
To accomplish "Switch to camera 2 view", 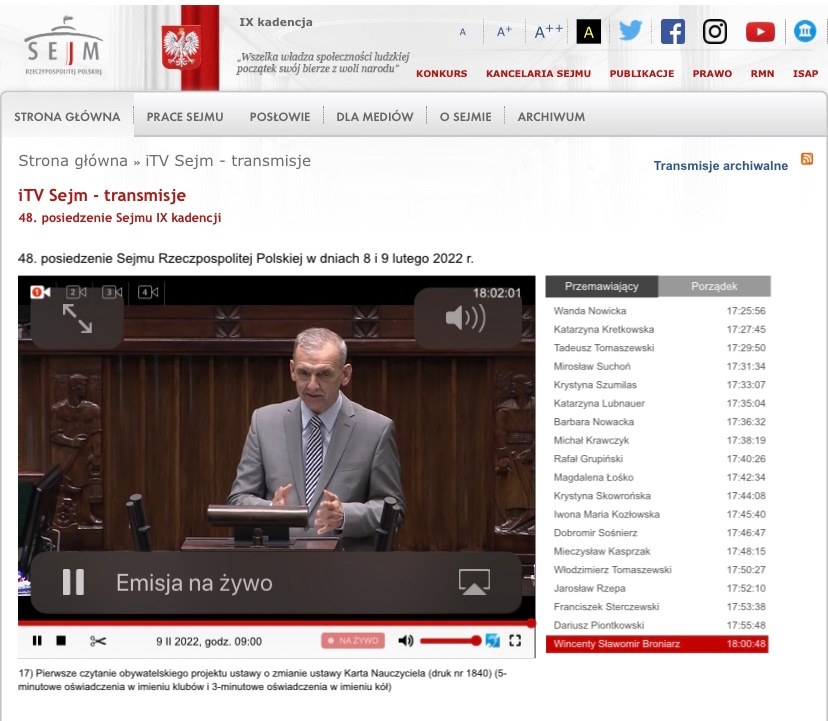I will click(x=77, y=292).
